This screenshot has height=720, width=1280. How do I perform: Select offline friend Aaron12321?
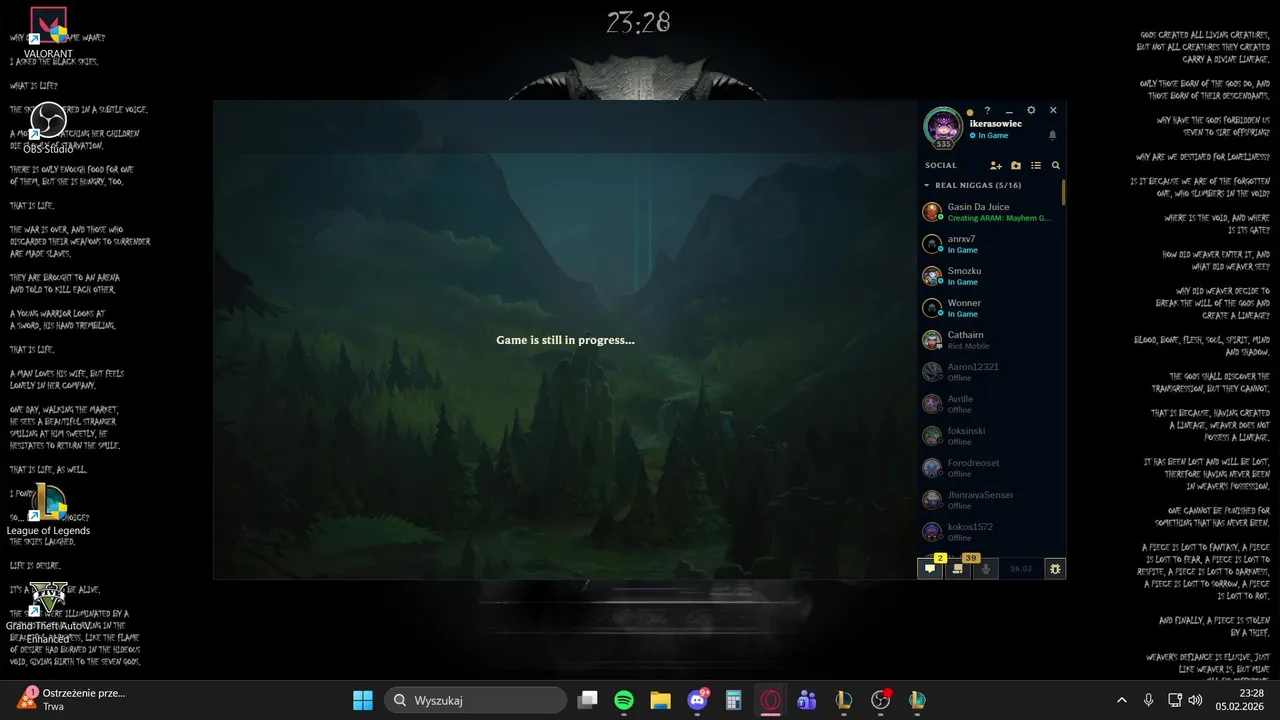pos(990,372)
